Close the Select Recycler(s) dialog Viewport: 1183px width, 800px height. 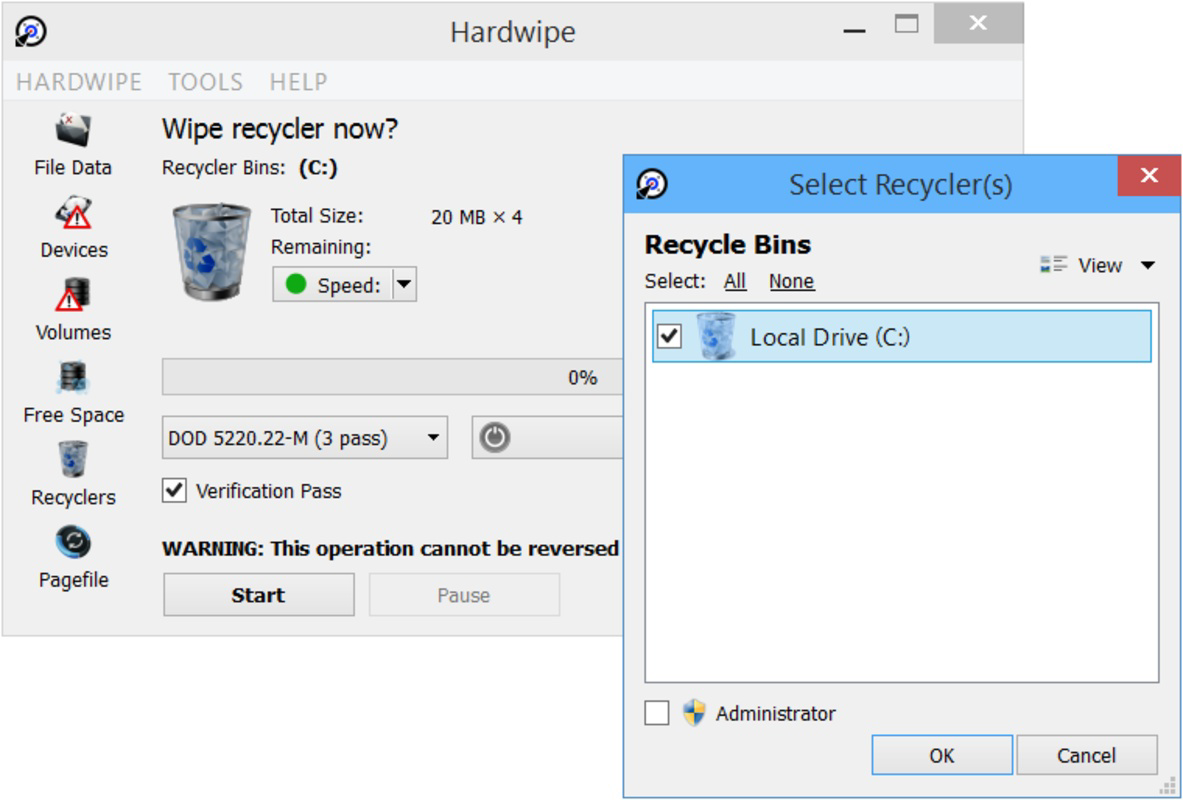[x=1148, y=176]
